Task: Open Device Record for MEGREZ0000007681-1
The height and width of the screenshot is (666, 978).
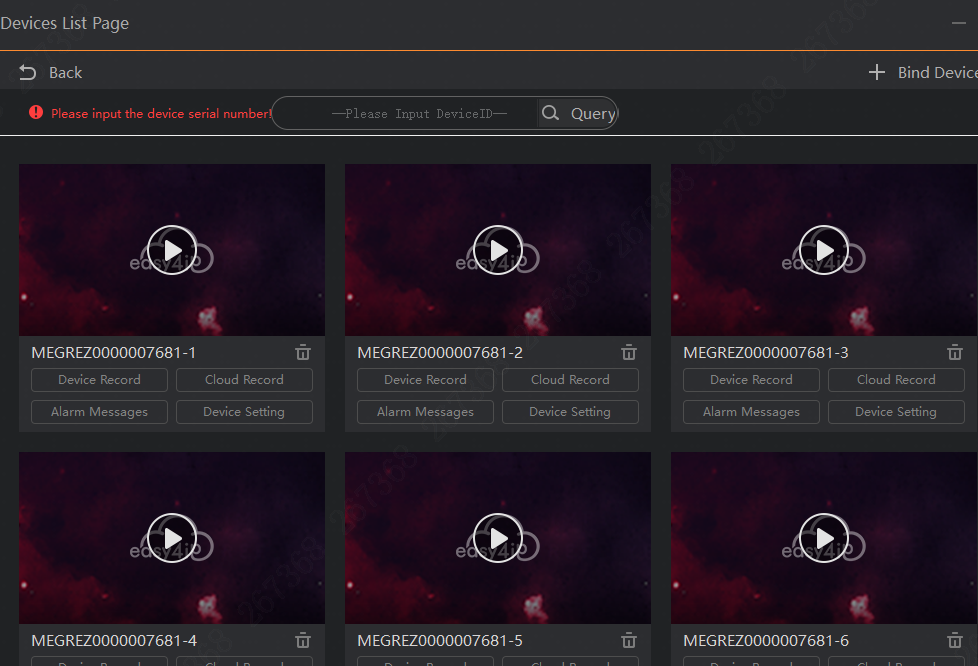Action: 99,380
